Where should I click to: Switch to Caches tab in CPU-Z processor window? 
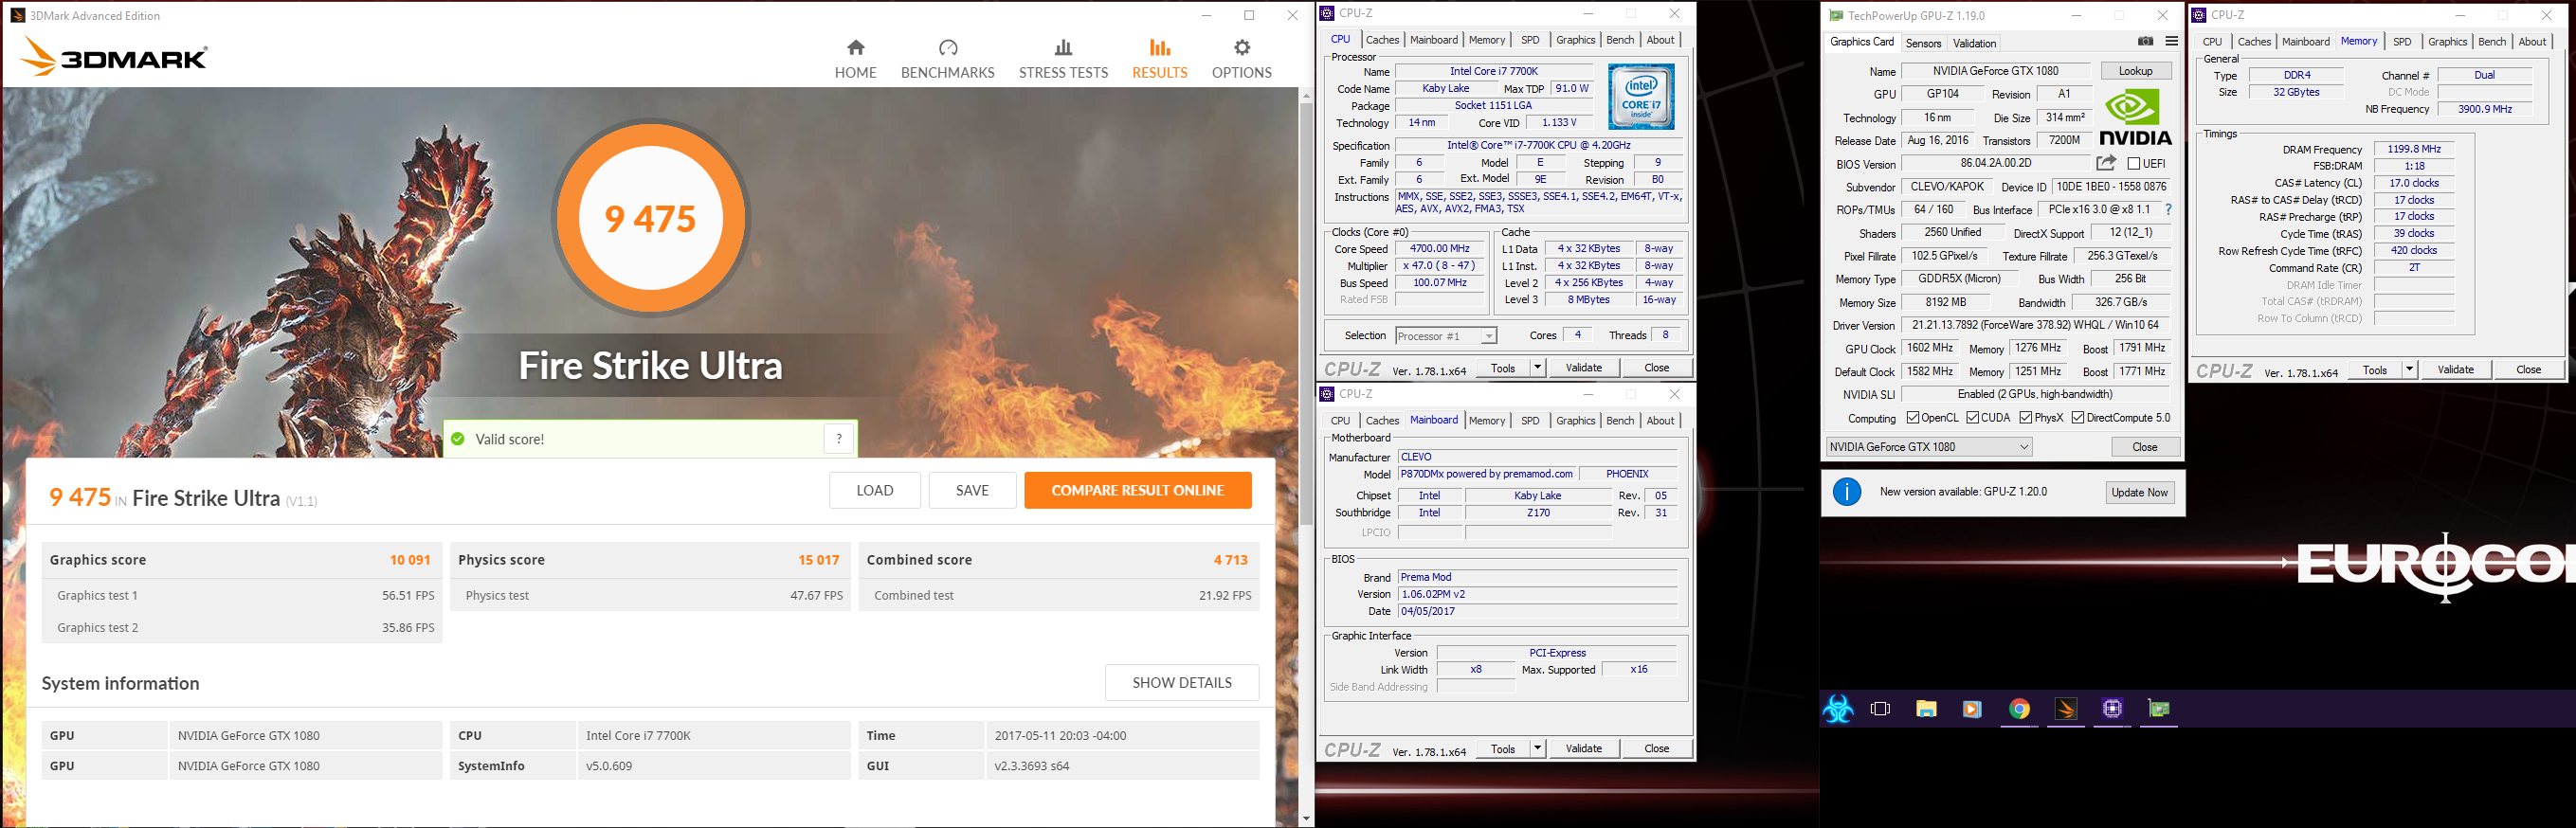click(x=1382, y=40)
